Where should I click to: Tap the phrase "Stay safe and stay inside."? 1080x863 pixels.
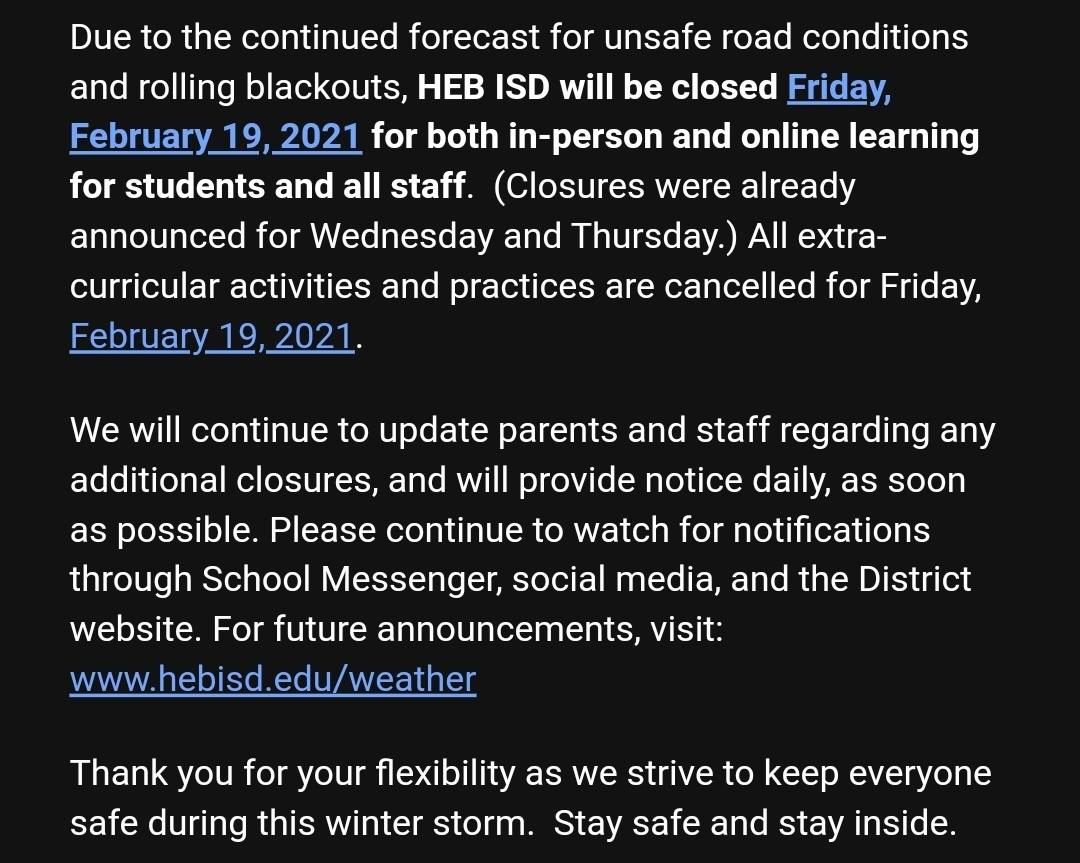755,823
